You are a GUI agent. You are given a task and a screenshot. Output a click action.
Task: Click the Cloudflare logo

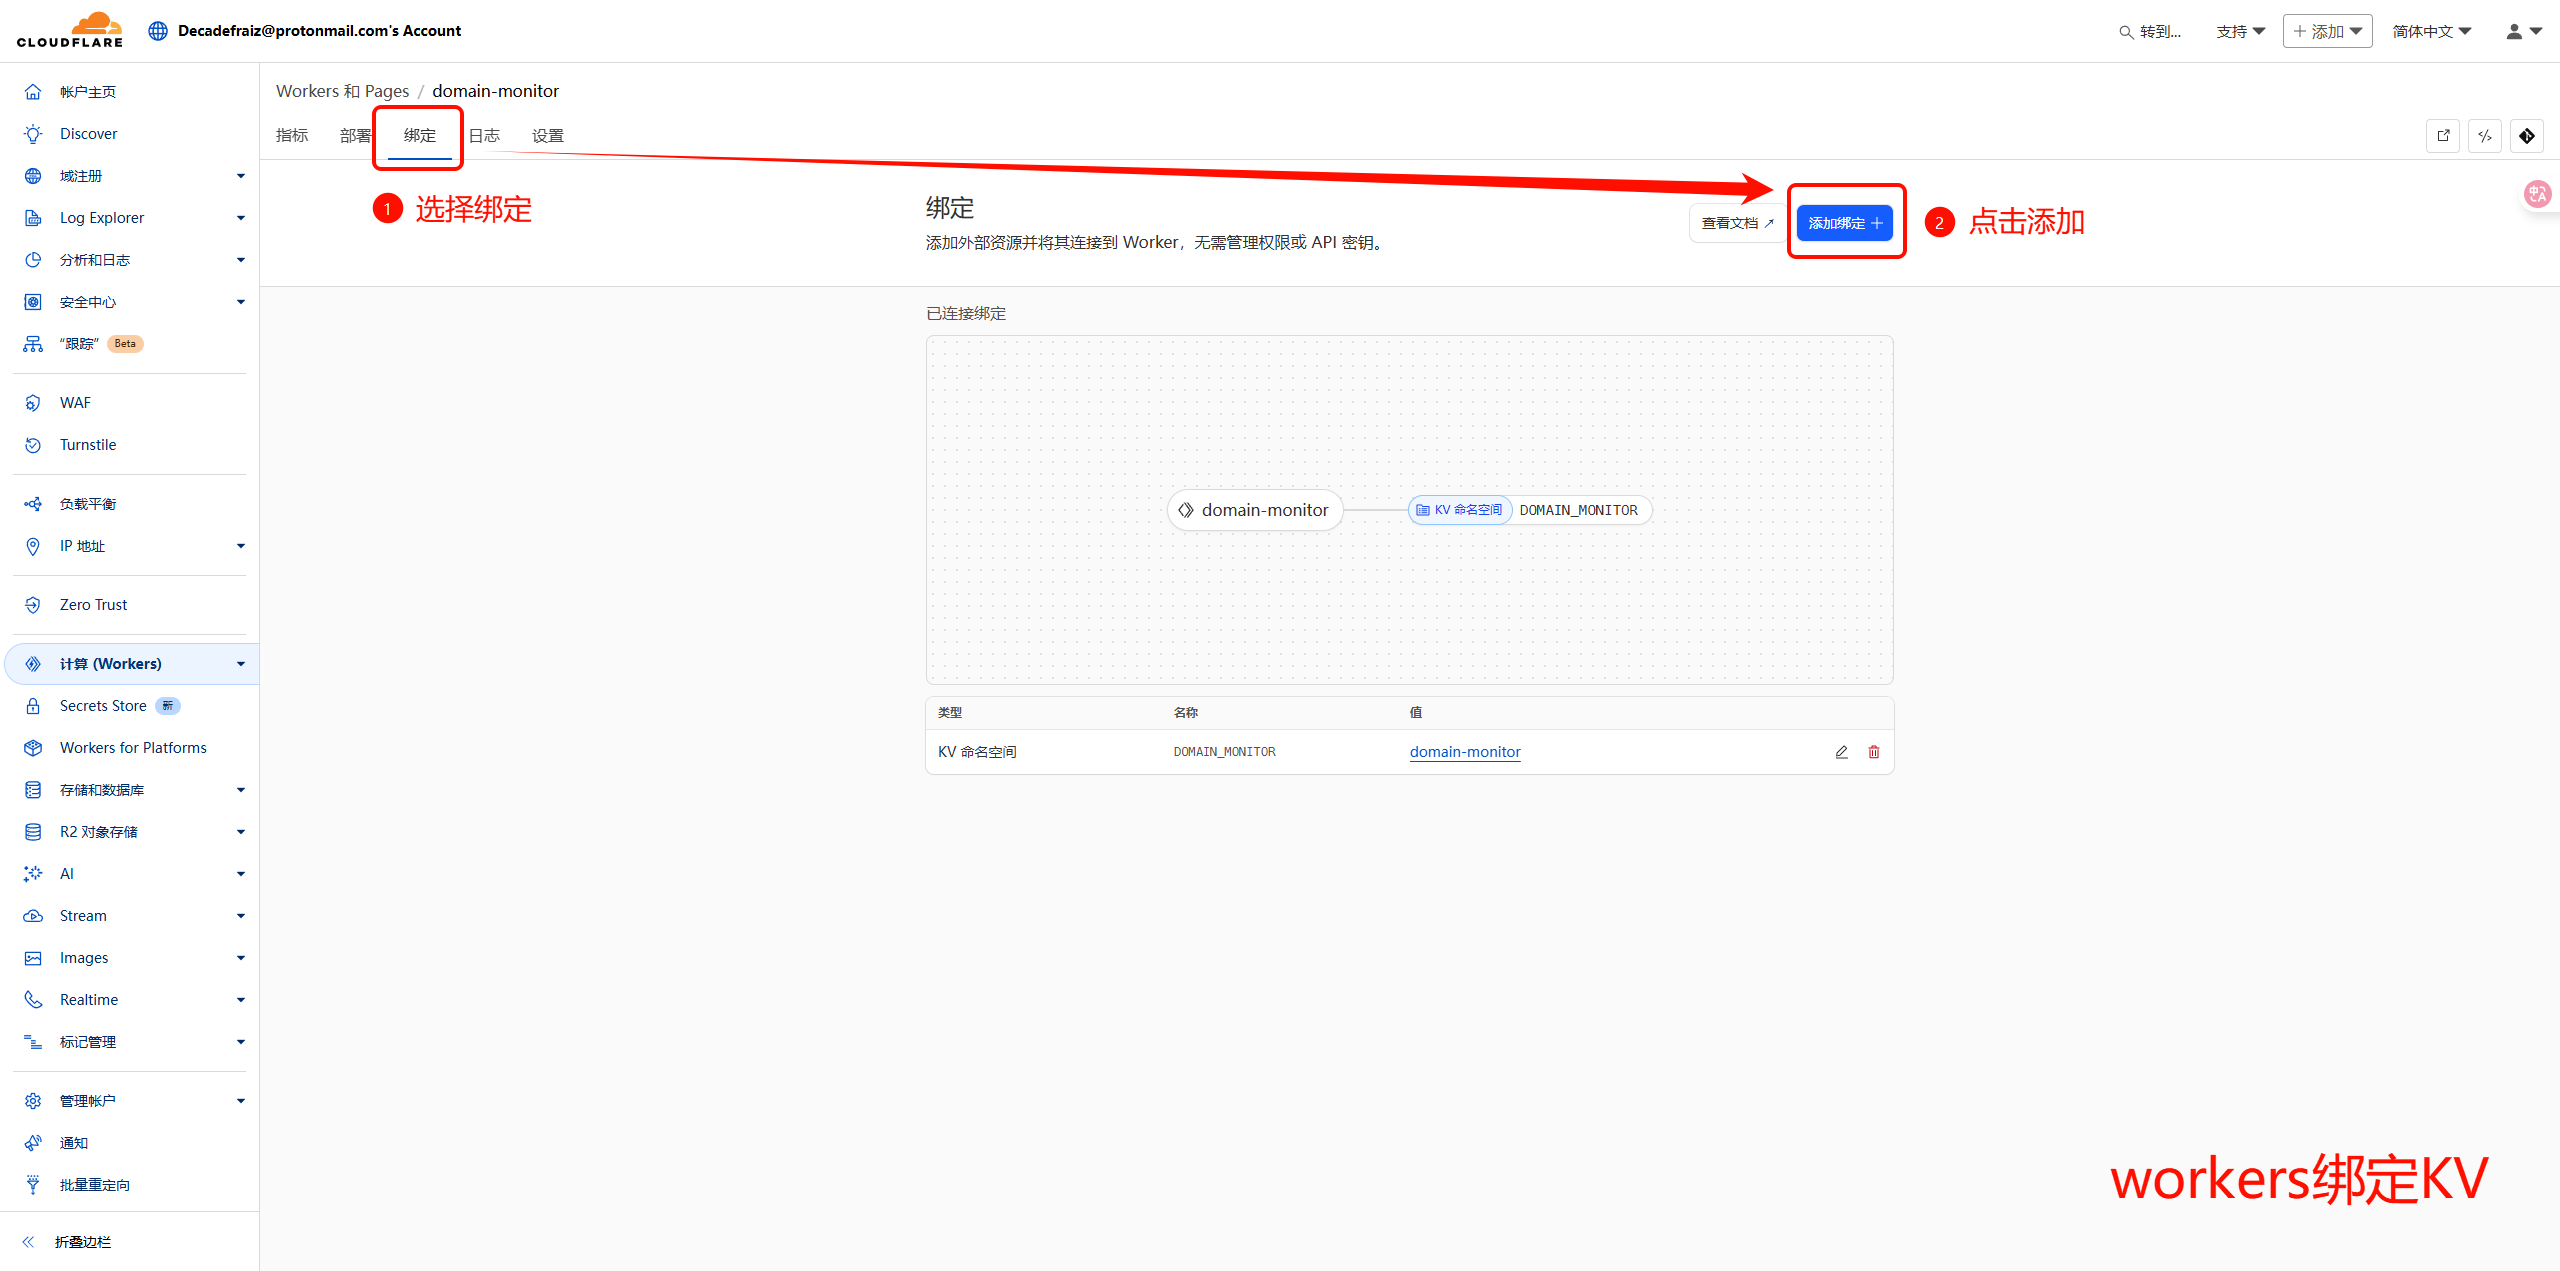click(70, 30)
